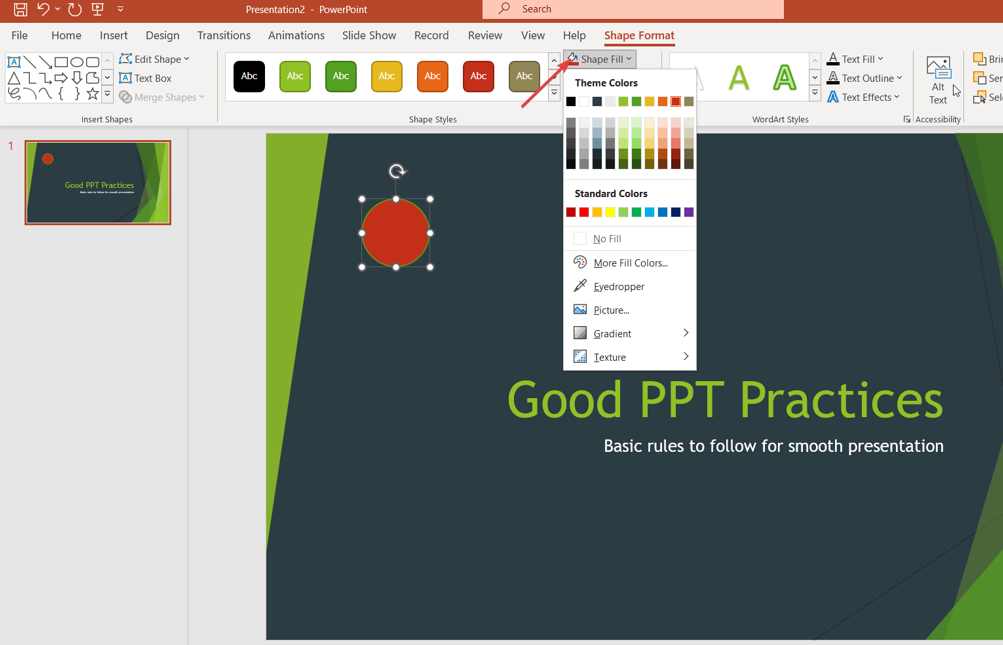This screenshot has width=1003, height=645.
Task: Click the Save icon in title bar
Action: pos(20,9)
